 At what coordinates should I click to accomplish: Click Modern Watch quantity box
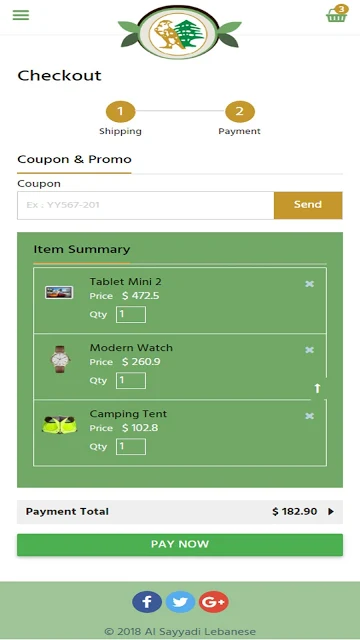click(131, 381)
